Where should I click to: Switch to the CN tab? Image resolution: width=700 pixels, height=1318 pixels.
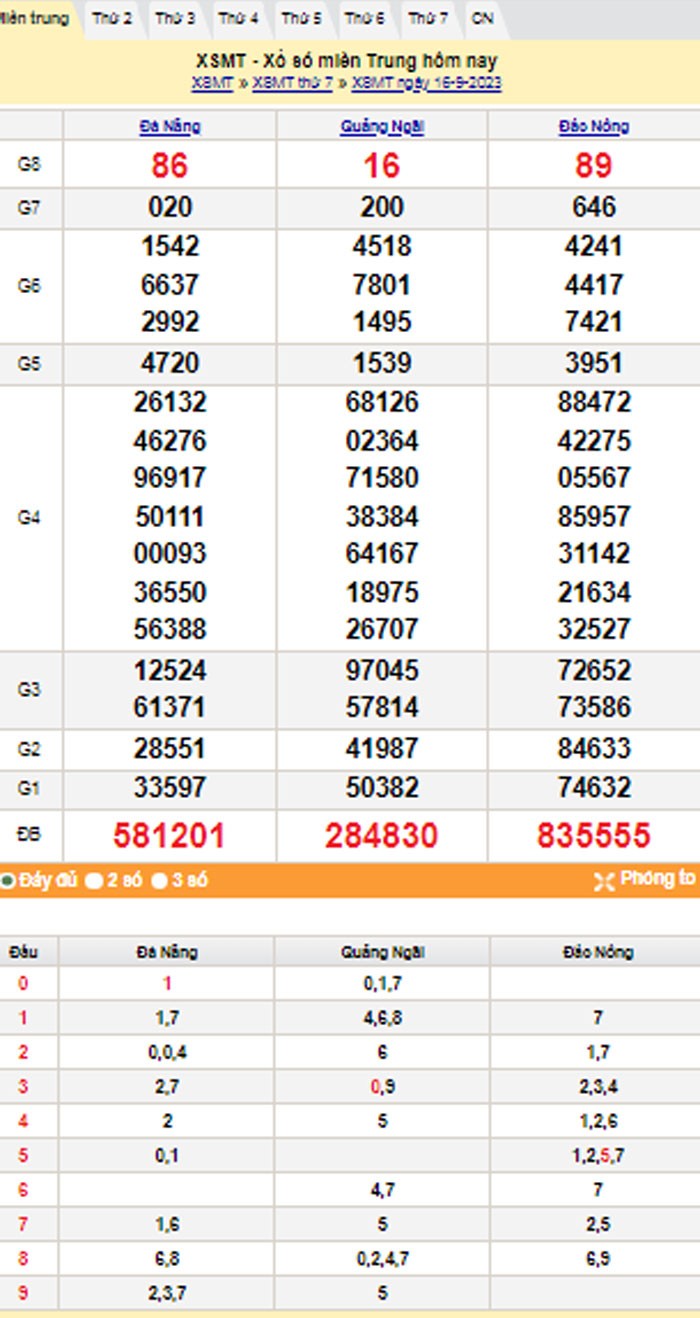[x=482, y=18]
